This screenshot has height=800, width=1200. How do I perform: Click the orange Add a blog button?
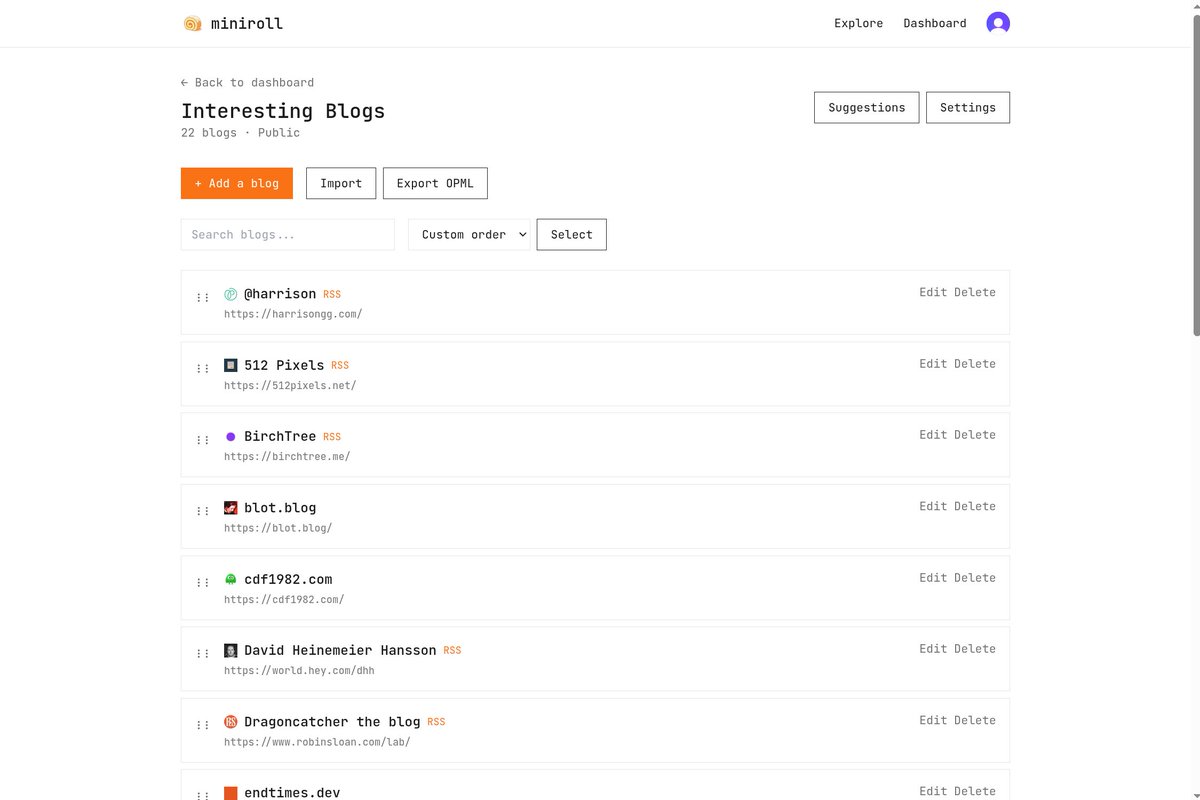(237, 183)
